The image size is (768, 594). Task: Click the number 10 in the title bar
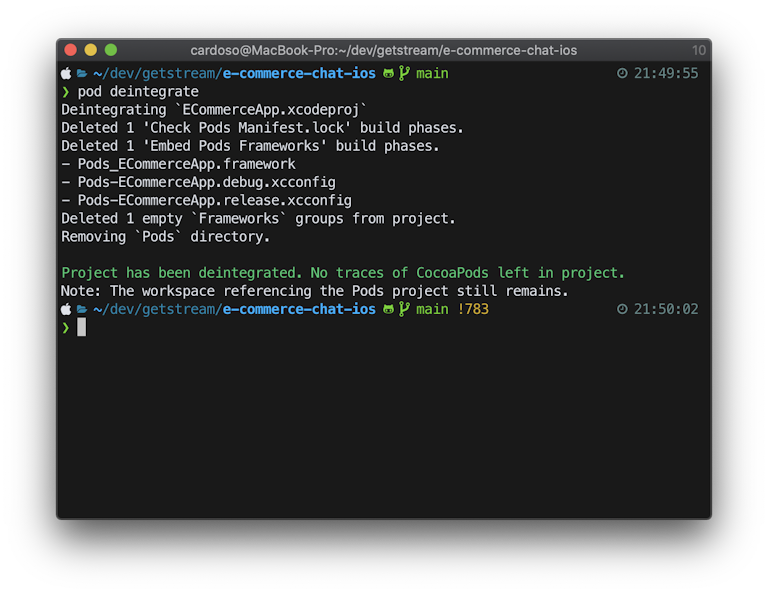[x=699, y=50]
